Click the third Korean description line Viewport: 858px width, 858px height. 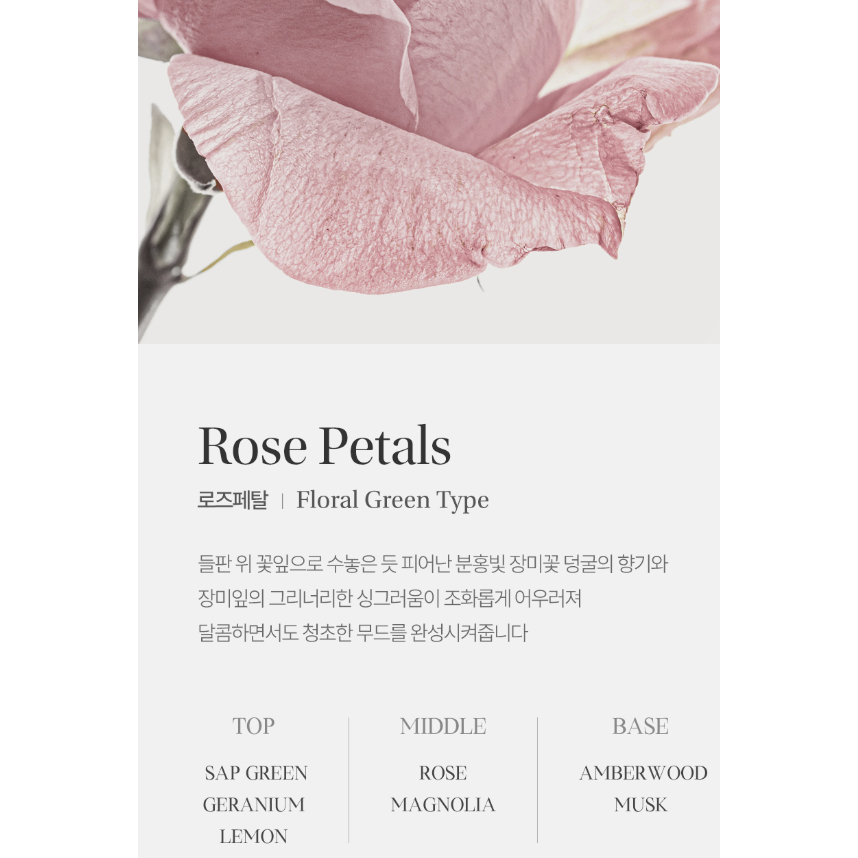pos(363,633)
